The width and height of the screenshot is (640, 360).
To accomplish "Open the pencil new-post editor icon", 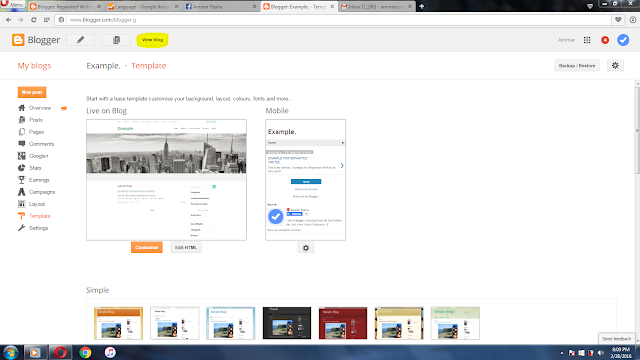I will (80, 40).
